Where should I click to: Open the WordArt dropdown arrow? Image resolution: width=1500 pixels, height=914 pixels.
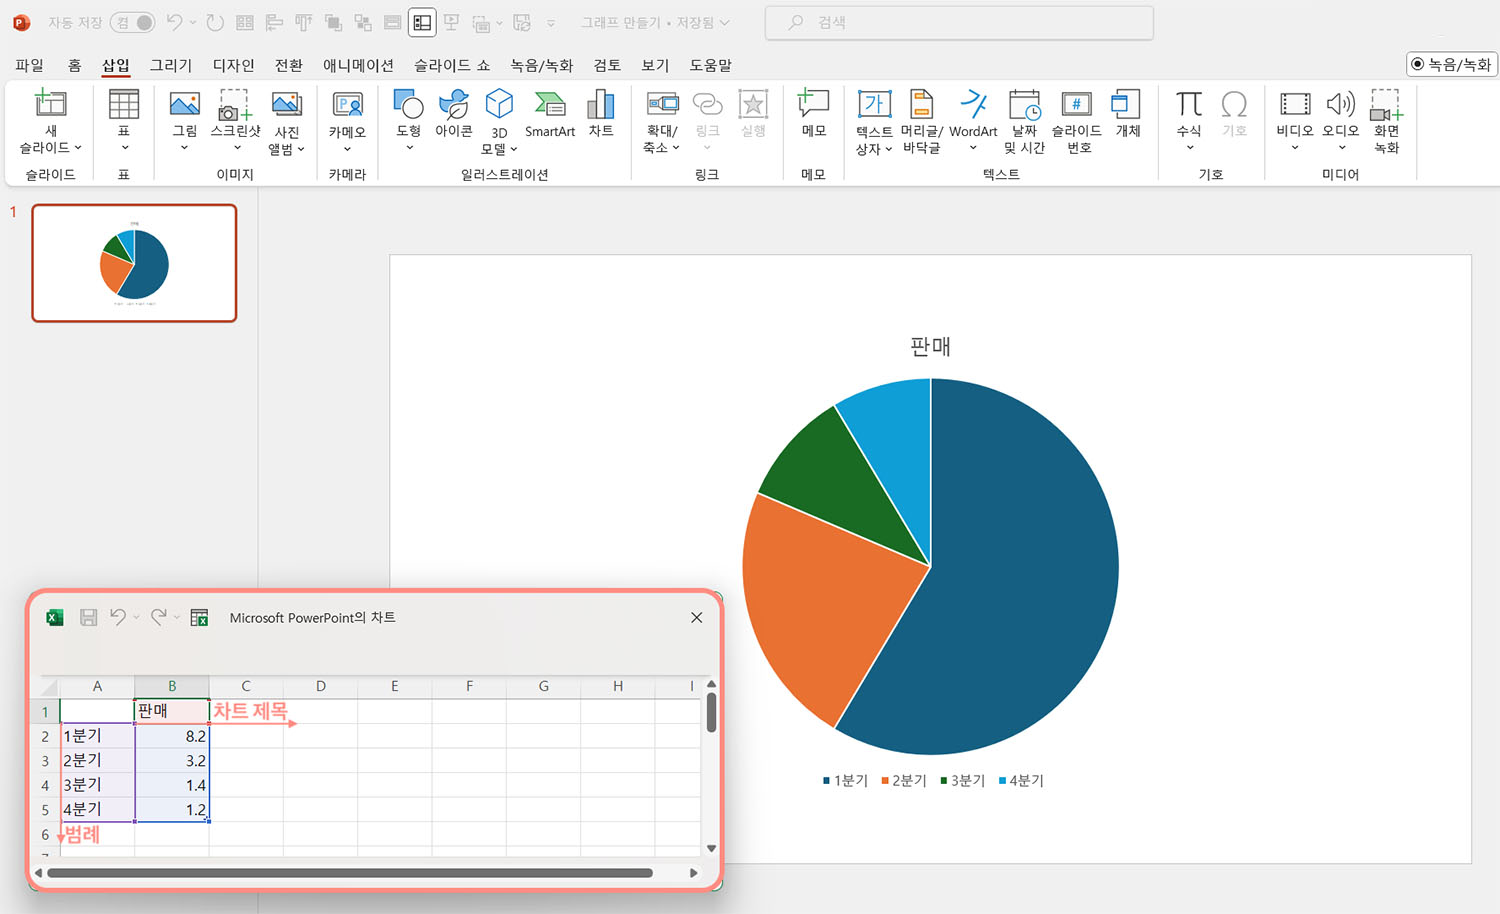click(973, 148)
